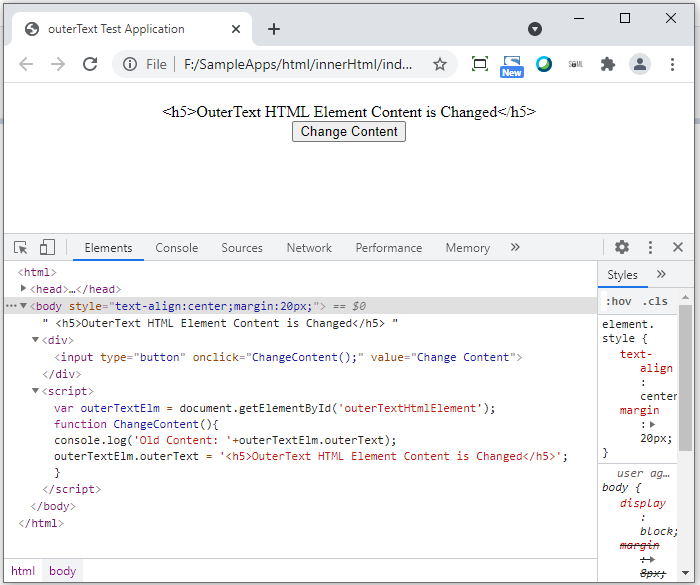Open Chrome's three-dot menu

pos(672,64)
